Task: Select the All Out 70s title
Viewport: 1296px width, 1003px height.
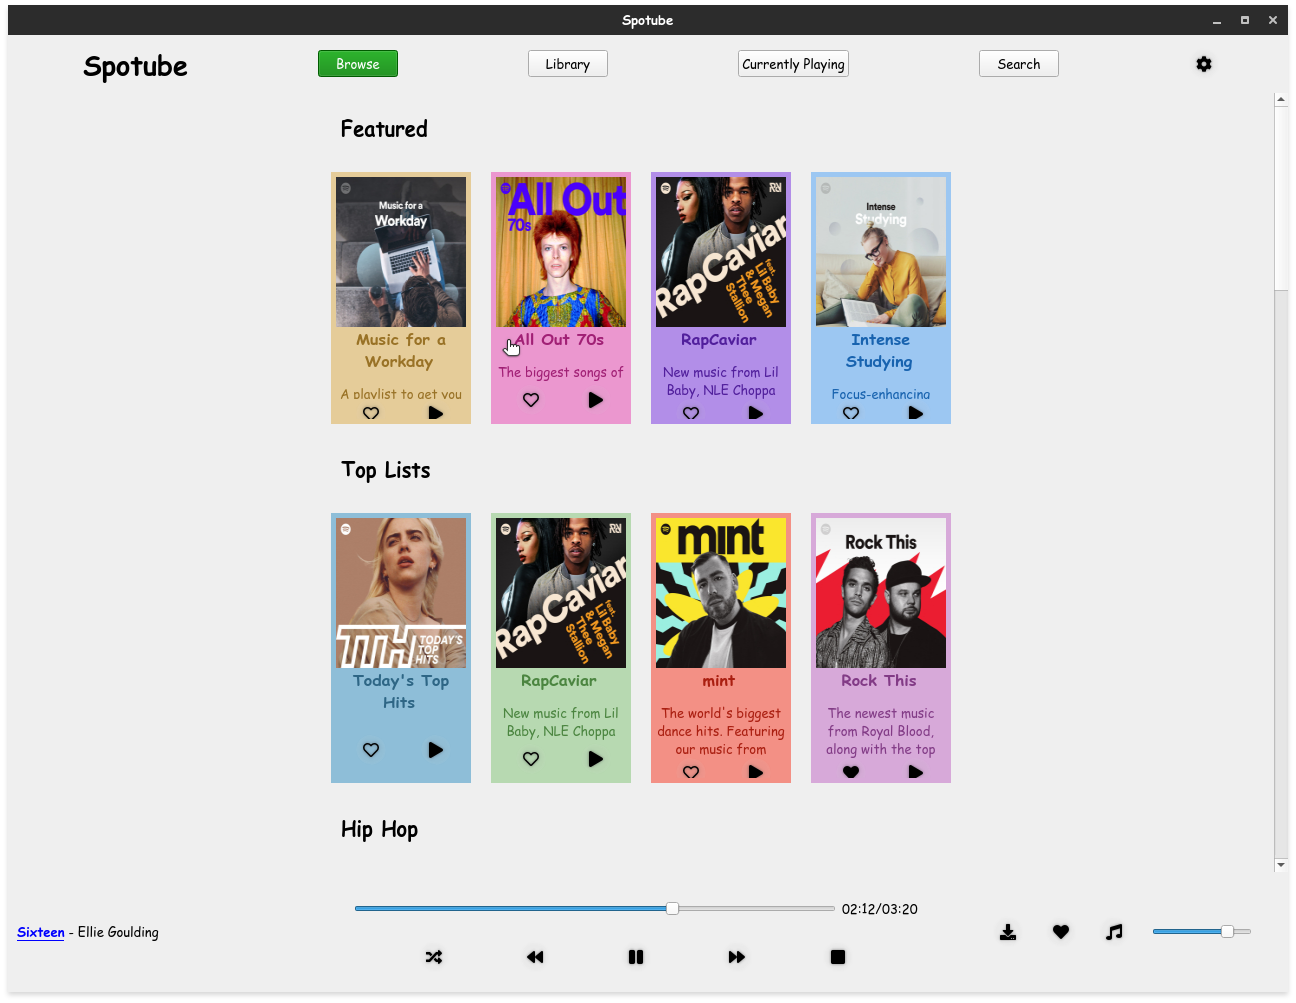Action: pos(560,340)
